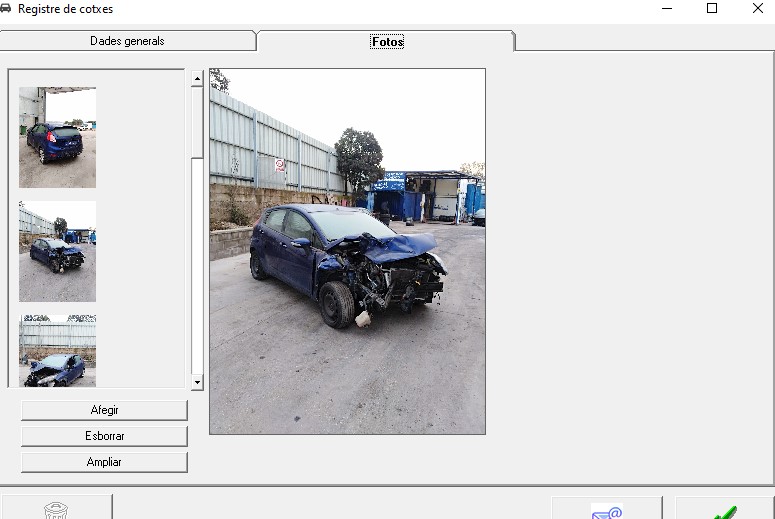Click the large preview photo of crashed car
This screenshot has height=519, width=775.
[347, 251]
